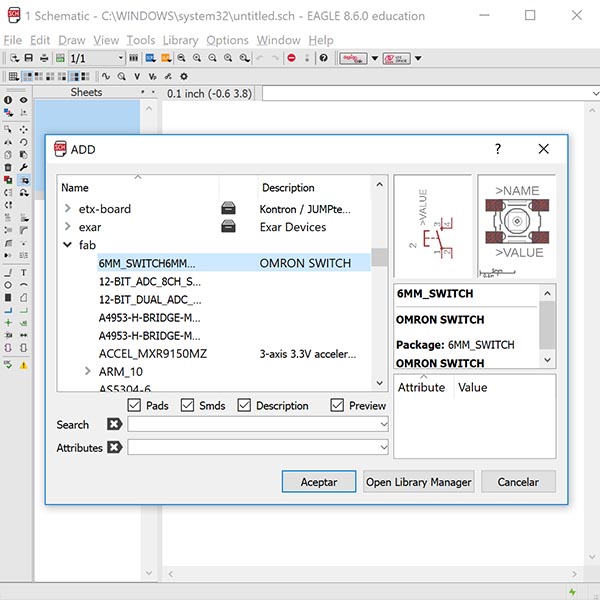600x600 pixels.
Task: Click the Cancelar button
Action: tap(518, 481)
